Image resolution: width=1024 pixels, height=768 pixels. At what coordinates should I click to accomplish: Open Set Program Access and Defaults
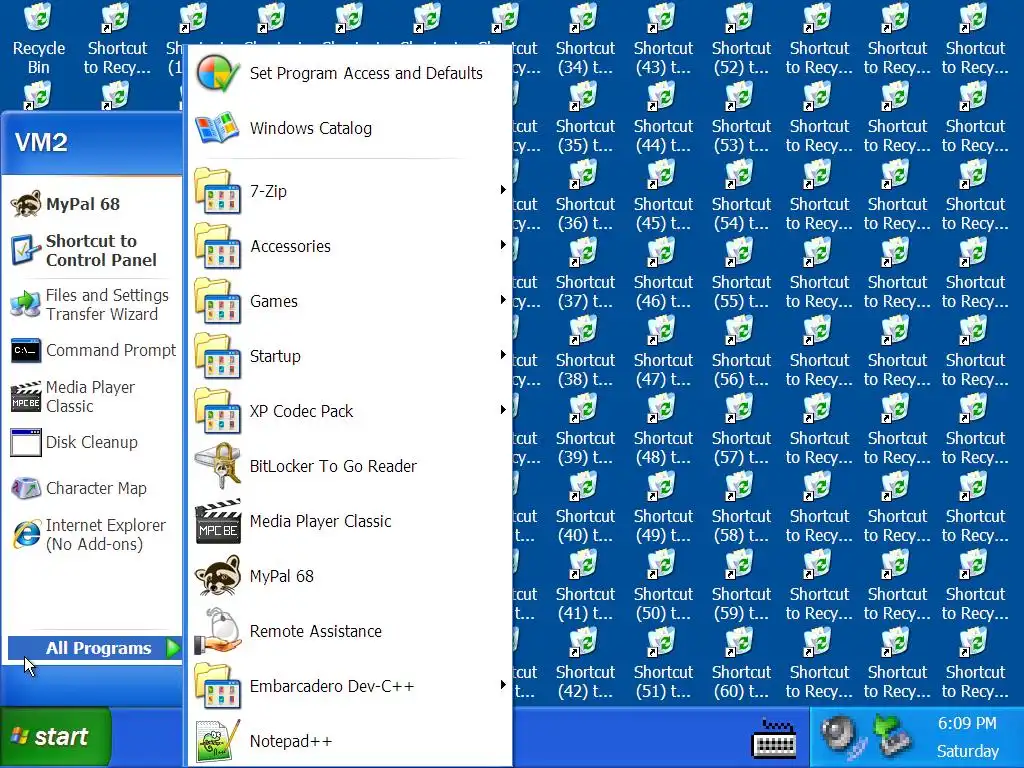pos(349,73)
